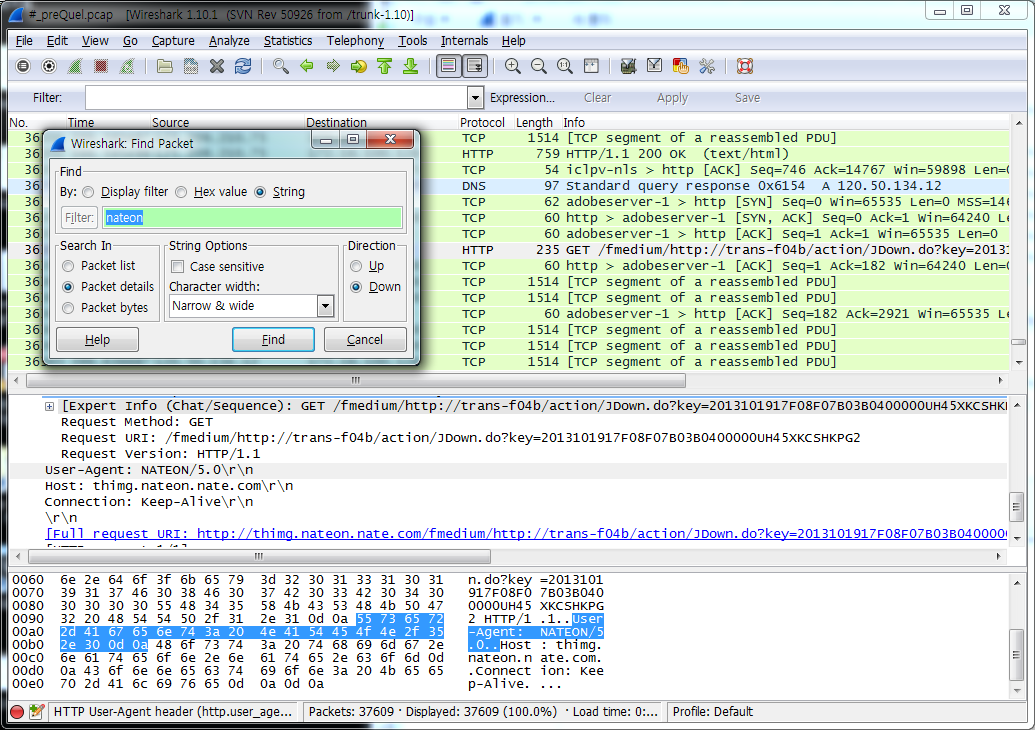This screenshot has width=1035, height=730.
Task: Click the zoom in toolbar icon
Action: (x=513, y=66)
